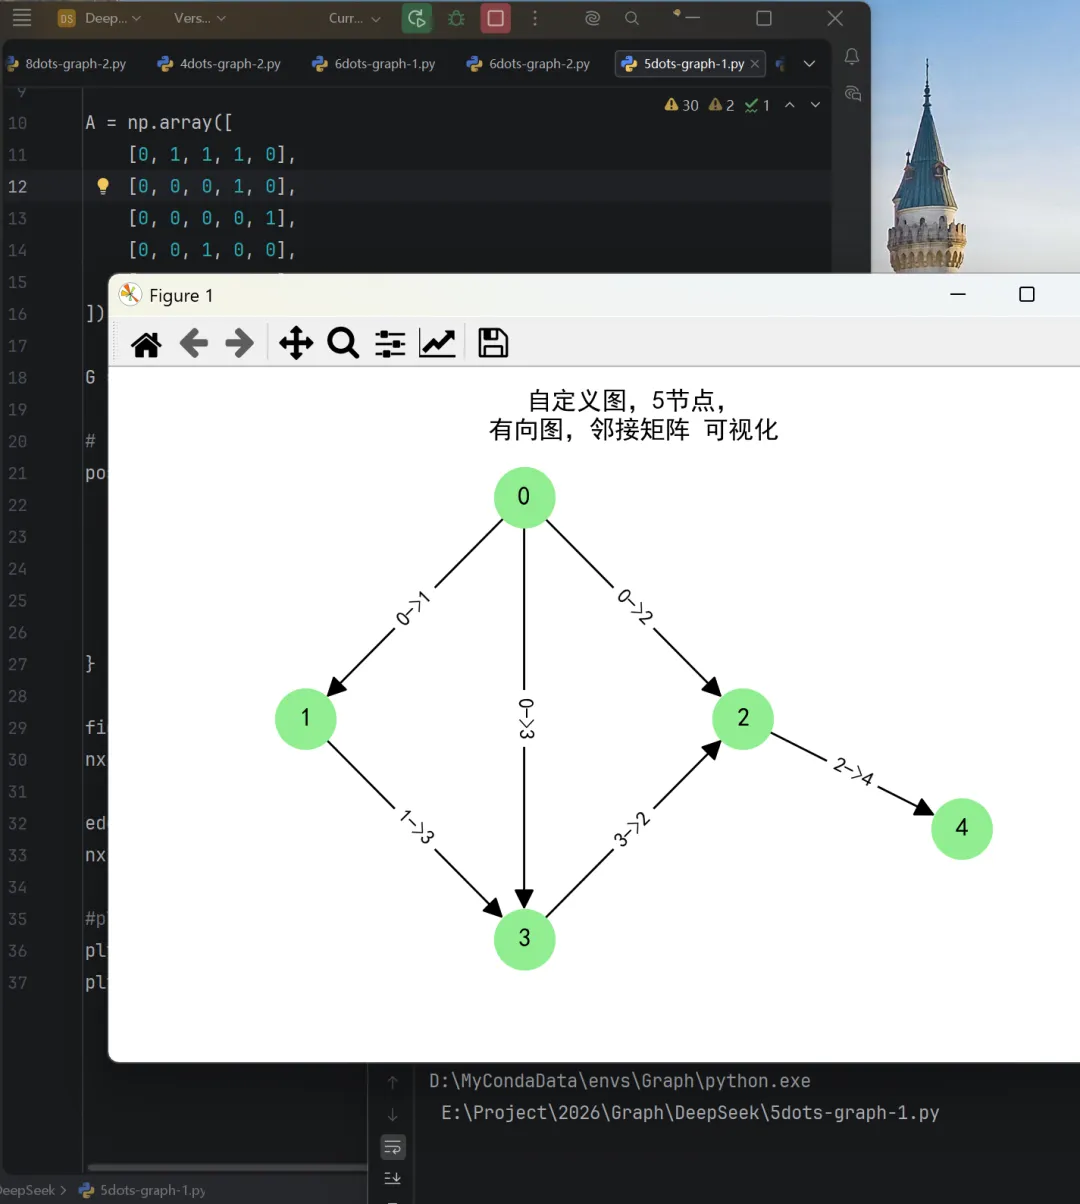
Task: Maximize the PyCharm window
Action: (x=764, y=18)
